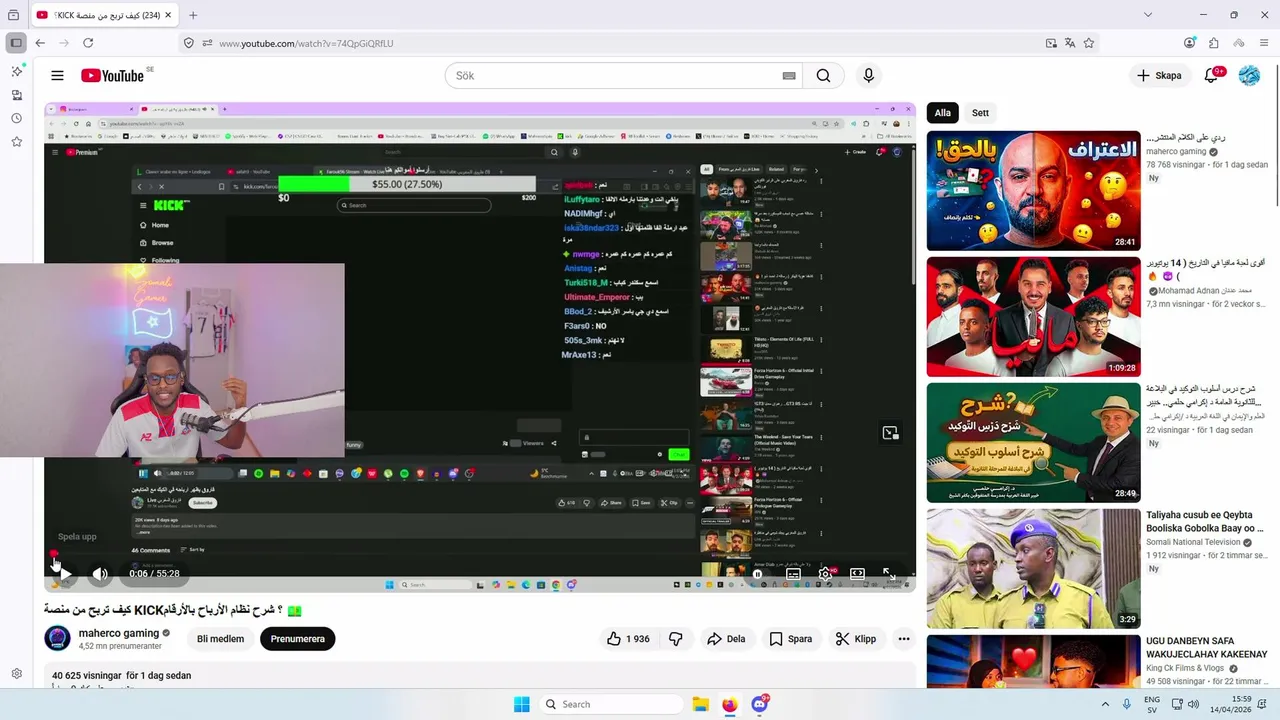Open maherco gaming channel name link

pyautogui.click(x=119, y=633)
